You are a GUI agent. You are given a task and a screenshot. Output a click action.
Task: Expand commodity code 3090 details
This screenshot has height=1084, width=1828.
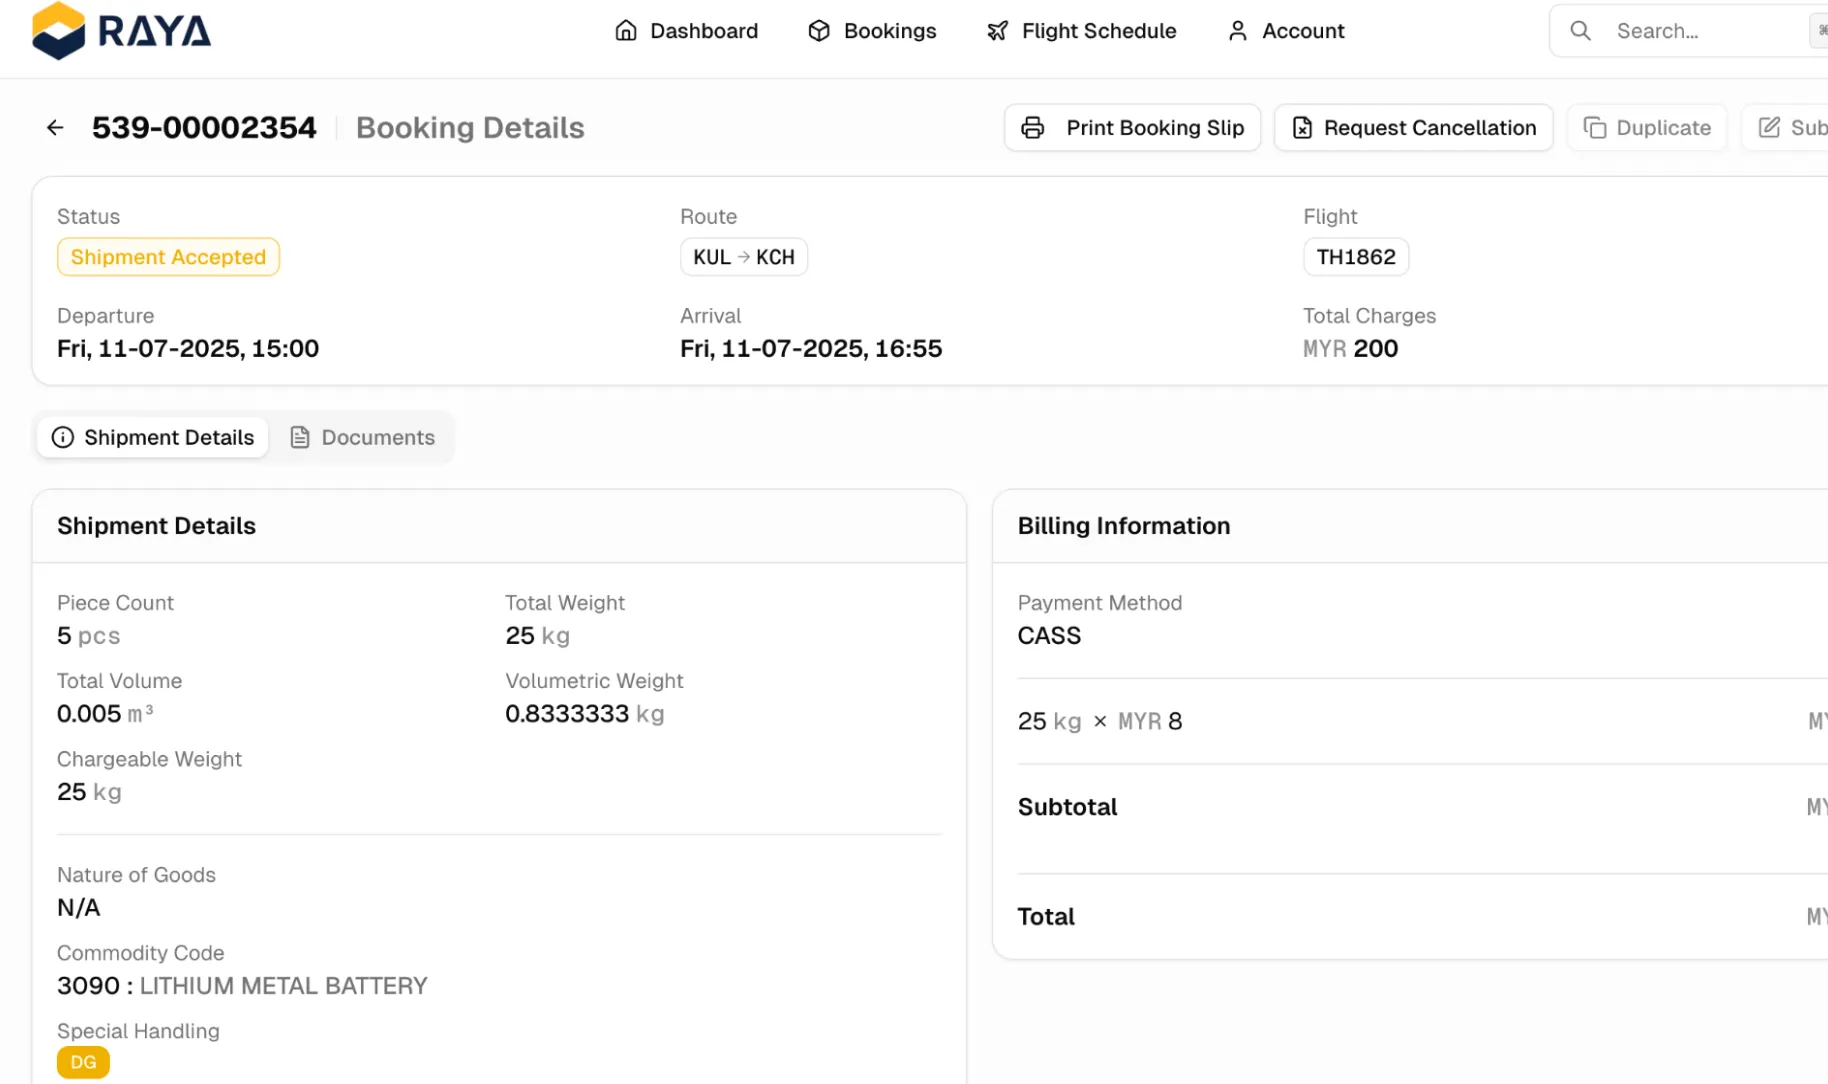click(241, 985)
